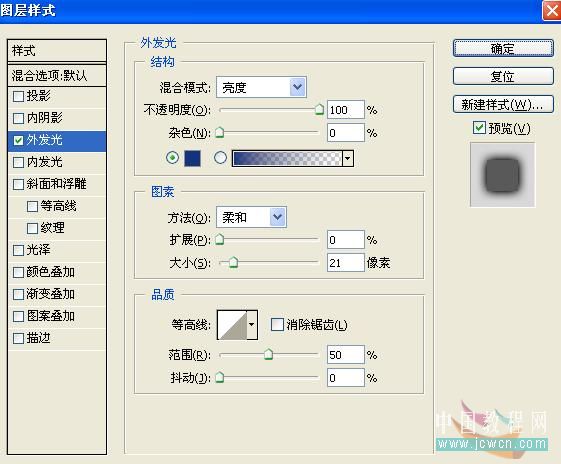Click the 大小 size slider handle
The width and height of the screenshot is (561, 464).
233,262
